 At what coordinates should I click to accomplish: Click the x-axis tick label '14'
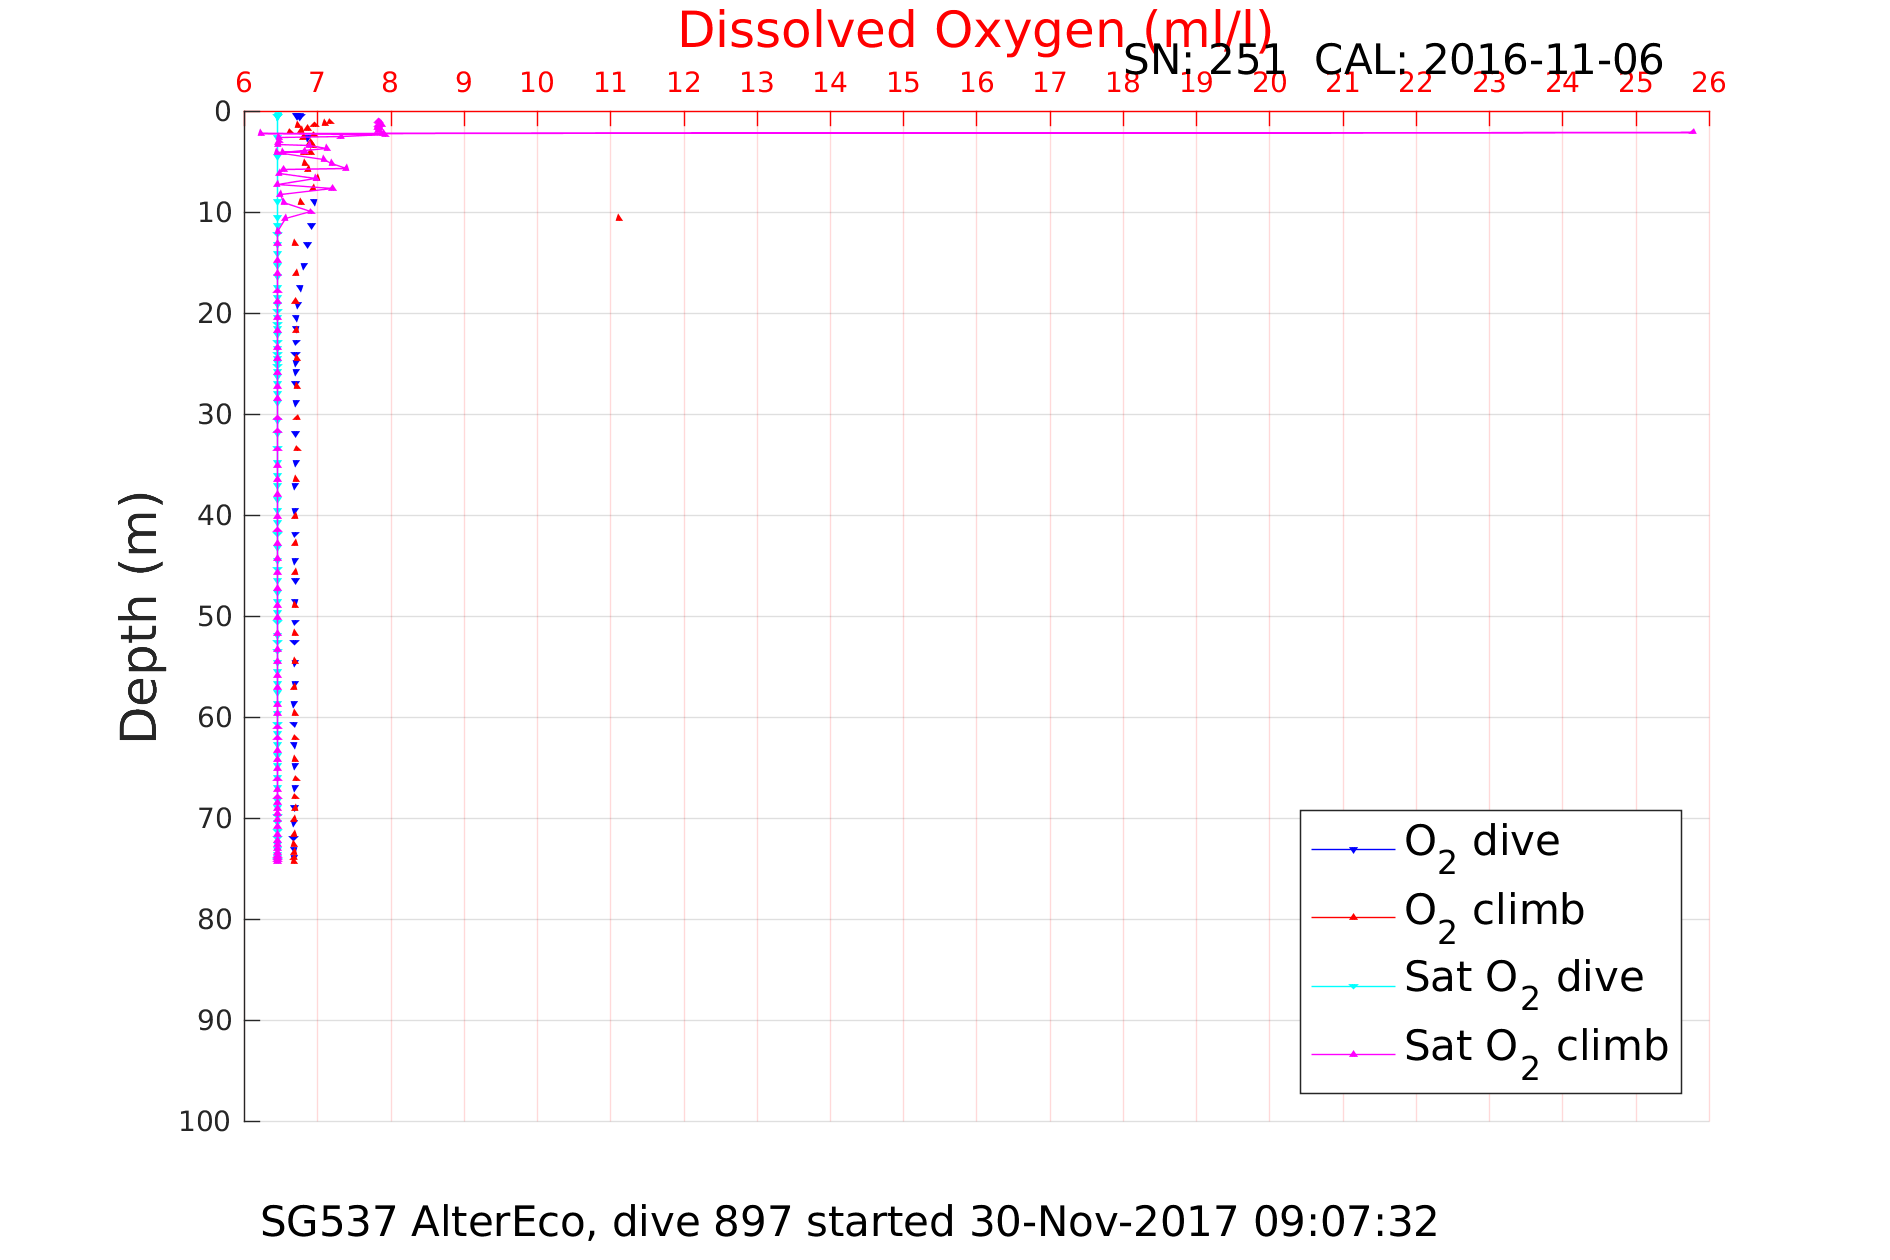pos(830,83)
